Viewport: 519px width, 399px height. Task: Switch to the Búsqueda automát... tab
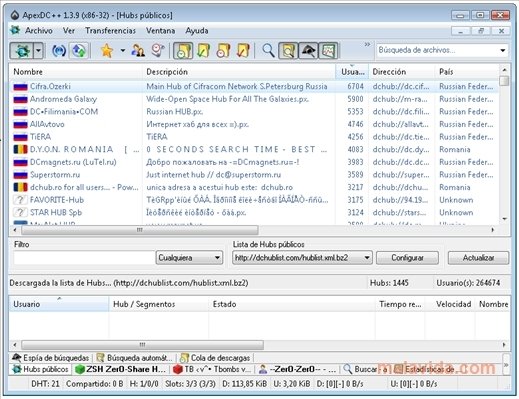pyautogui.click(x=135, y=358)
